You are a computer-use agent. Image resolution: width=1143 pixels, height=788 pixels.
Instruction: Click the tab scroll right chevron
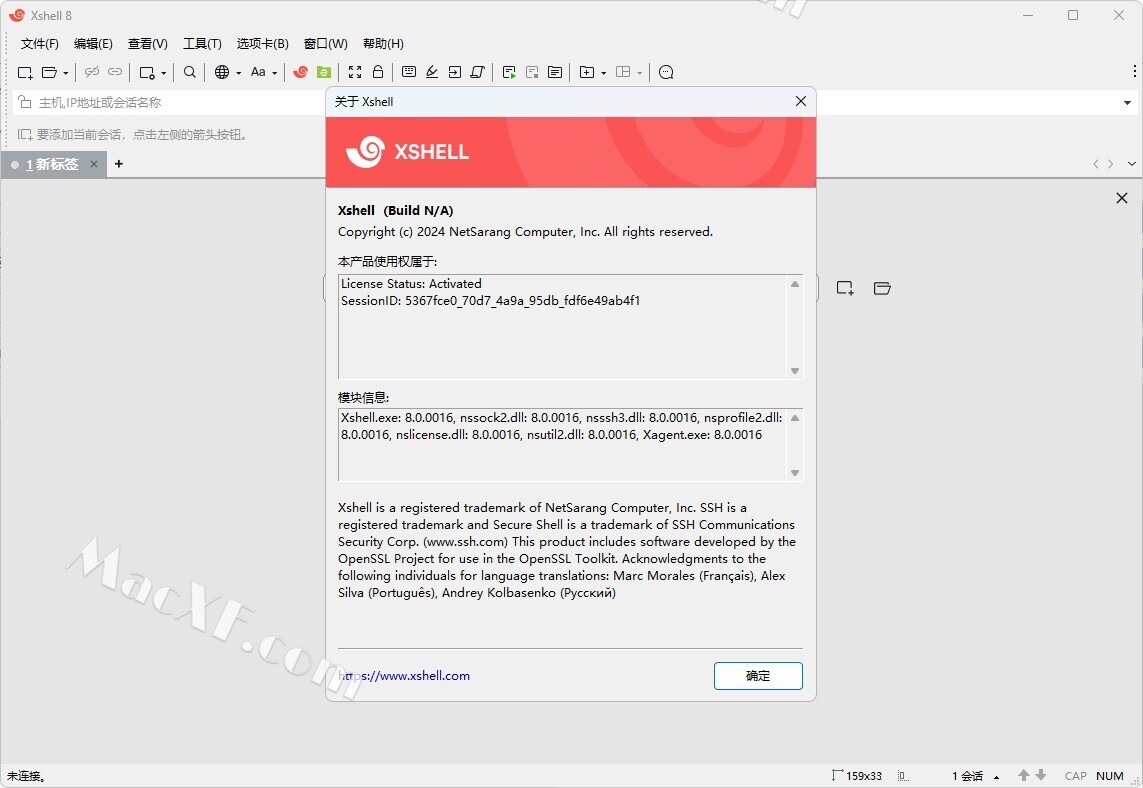[x=1110, y=164]
